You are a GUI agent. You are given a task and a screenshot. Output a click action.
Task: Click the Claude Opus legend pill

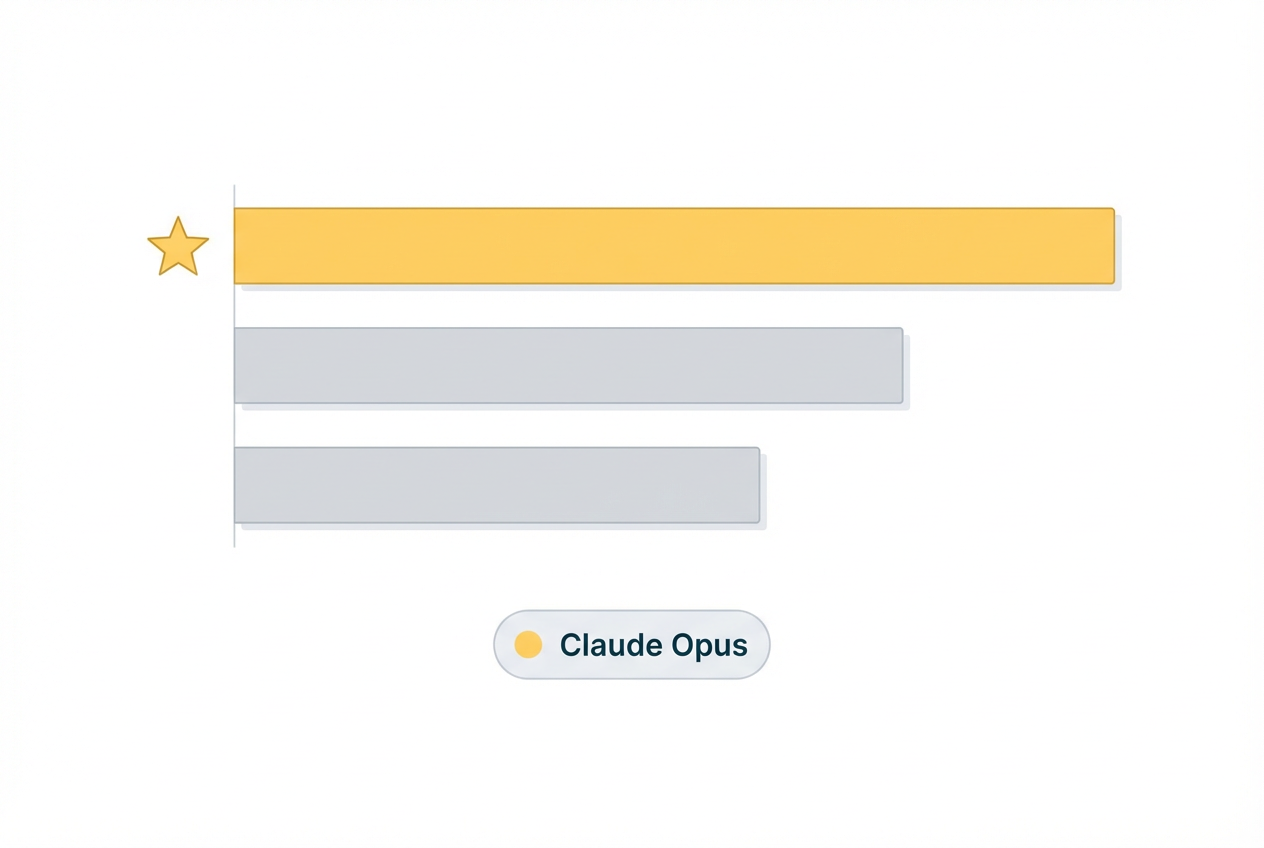631,645
